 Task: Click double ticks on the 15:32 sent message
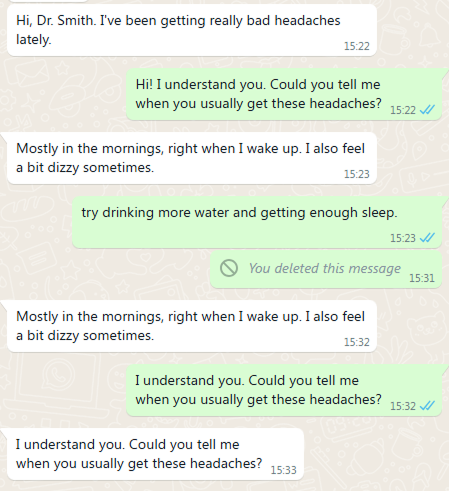tap(427, 406)
